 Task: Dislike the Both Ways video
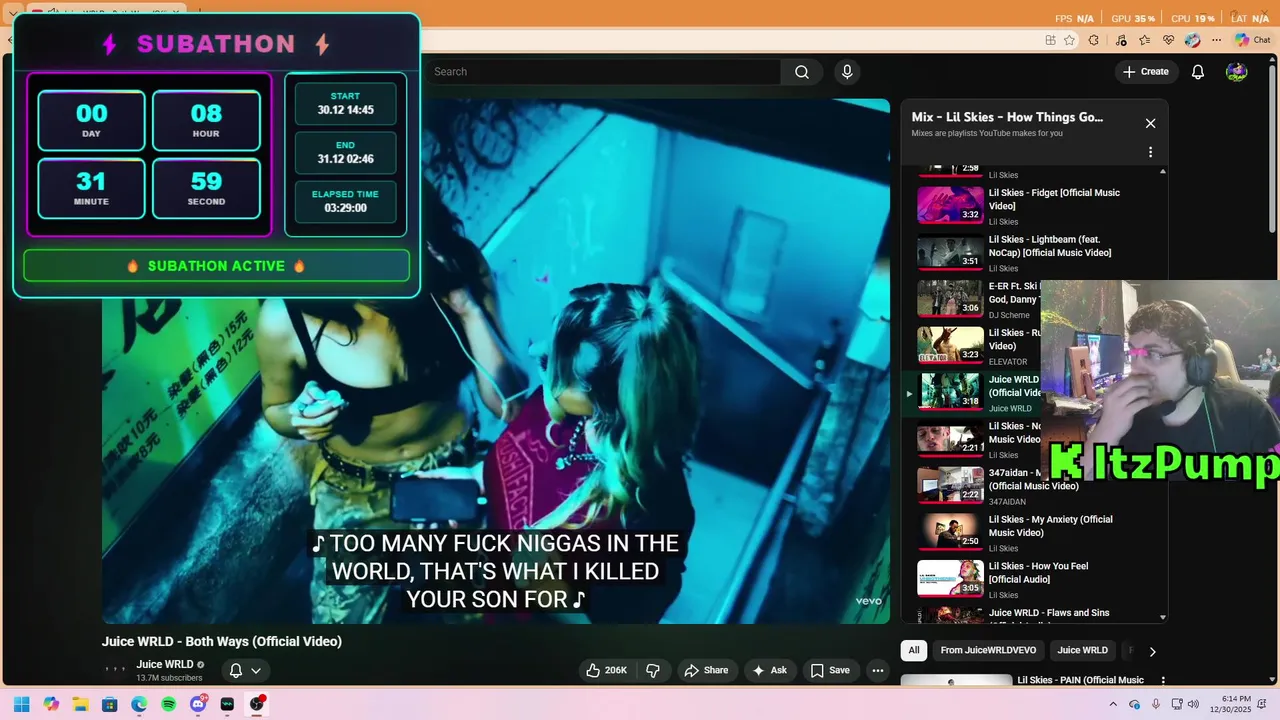point(653,670)
